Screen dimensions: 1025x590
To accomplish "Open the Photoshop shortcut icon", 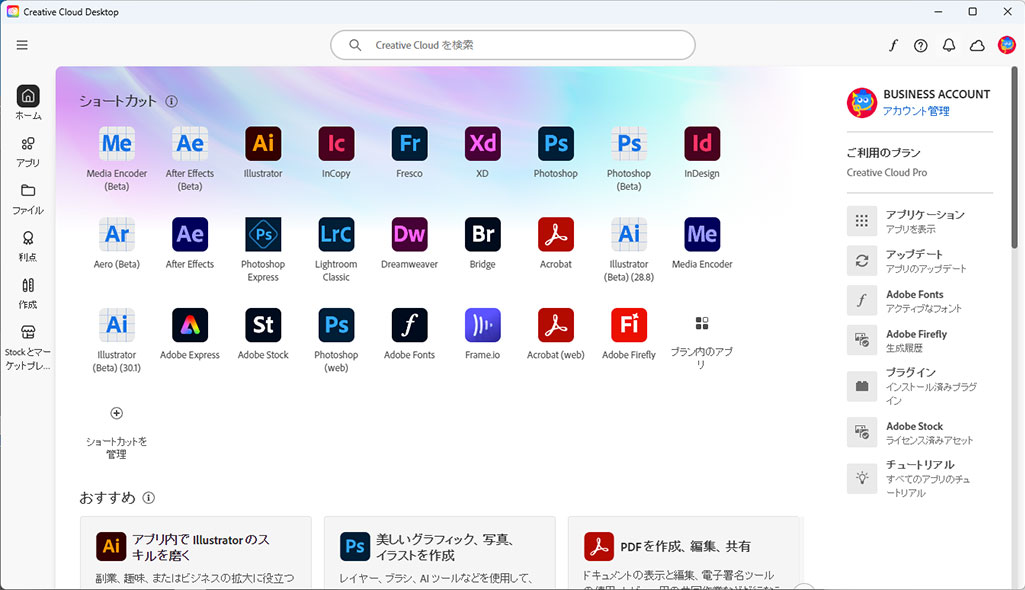I will pos(555,144).
